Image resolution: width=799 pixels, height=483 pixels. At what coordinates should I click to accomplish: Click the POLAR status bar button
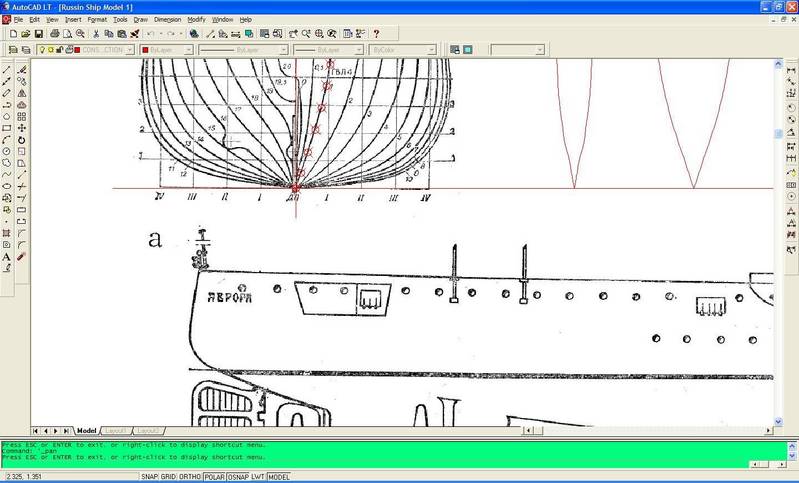pyautogui.click(x=214, y=477)
